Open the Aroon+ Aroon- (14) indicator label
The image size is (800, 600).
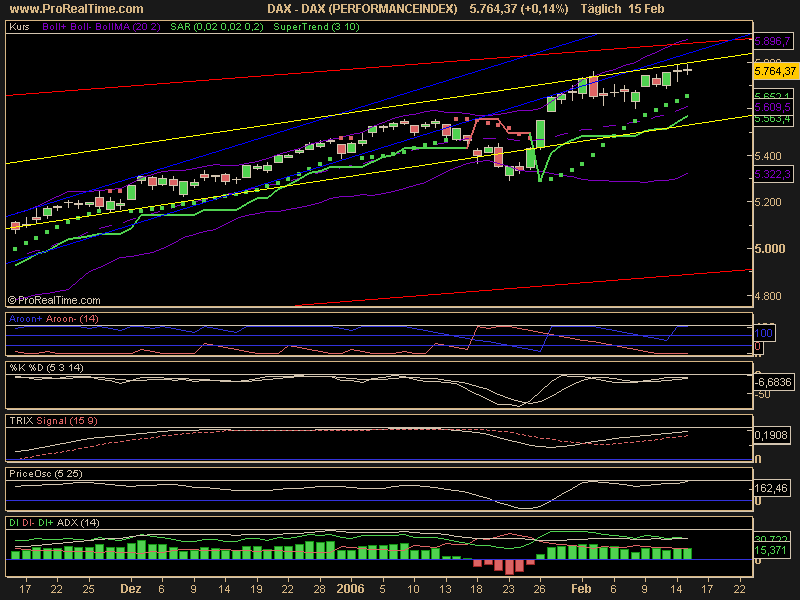click(54, 319)
